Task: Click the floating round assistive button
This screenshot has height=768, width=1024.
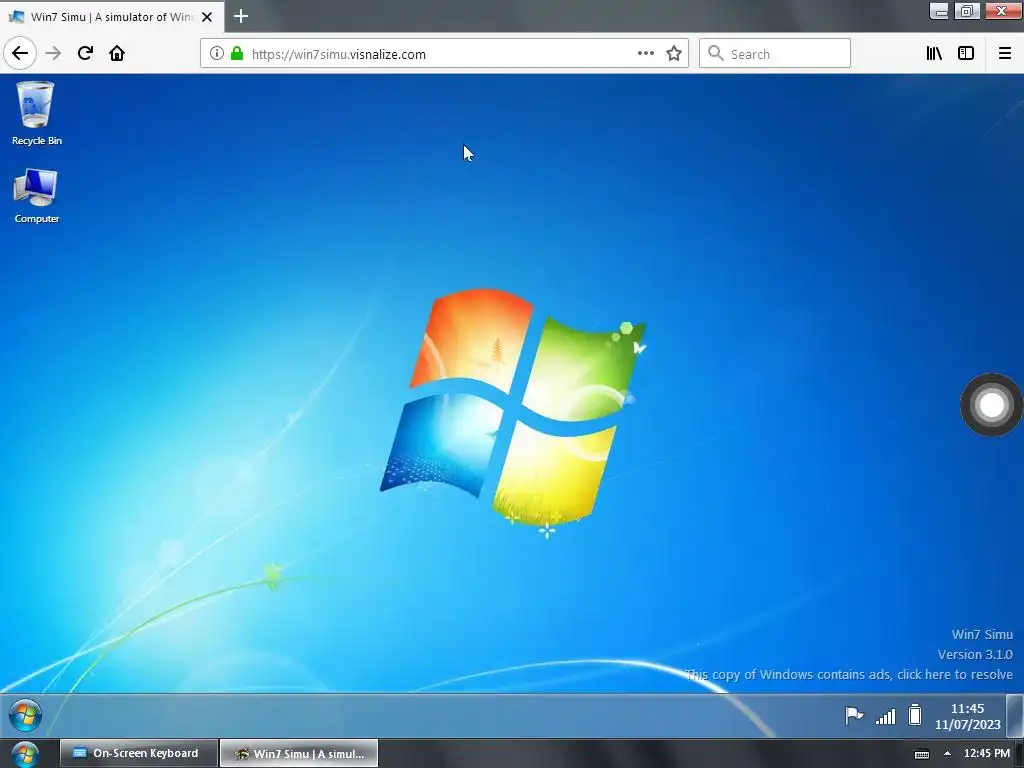Action: click(x=991, y=405)
